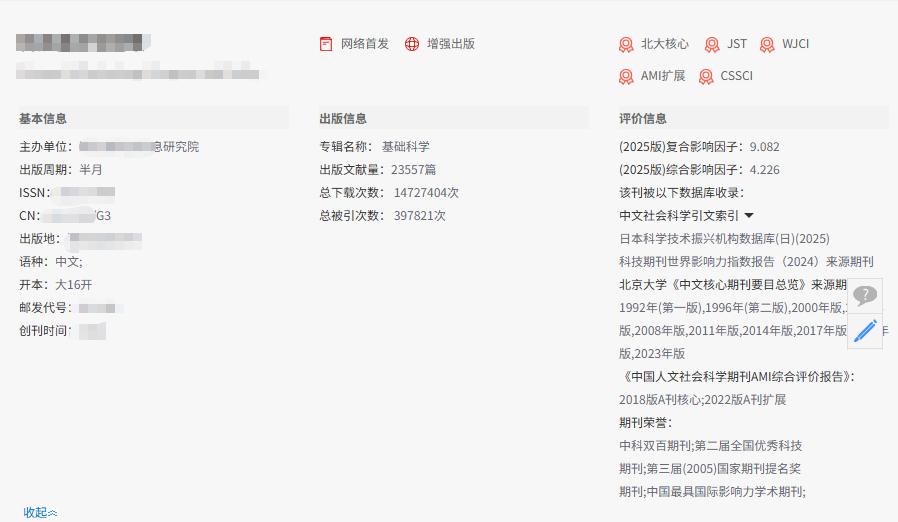Click the JST award ribbon icon
This screenshot has width=898, height=522.
(x=712, y=44)
